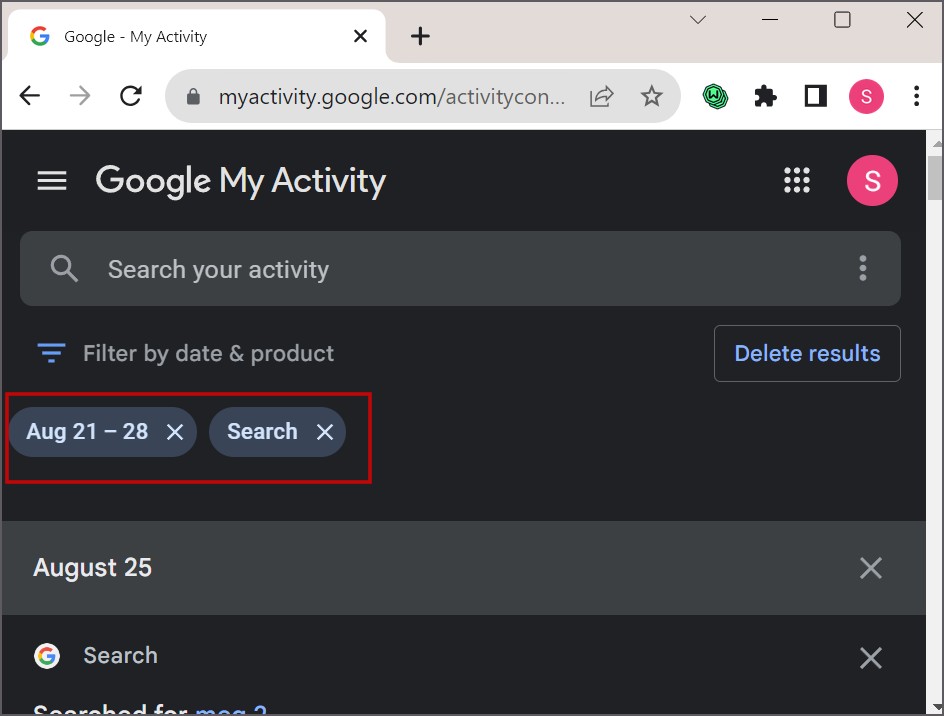Open more options in activity search bar
944x716 pixels.
click(863, 268)
